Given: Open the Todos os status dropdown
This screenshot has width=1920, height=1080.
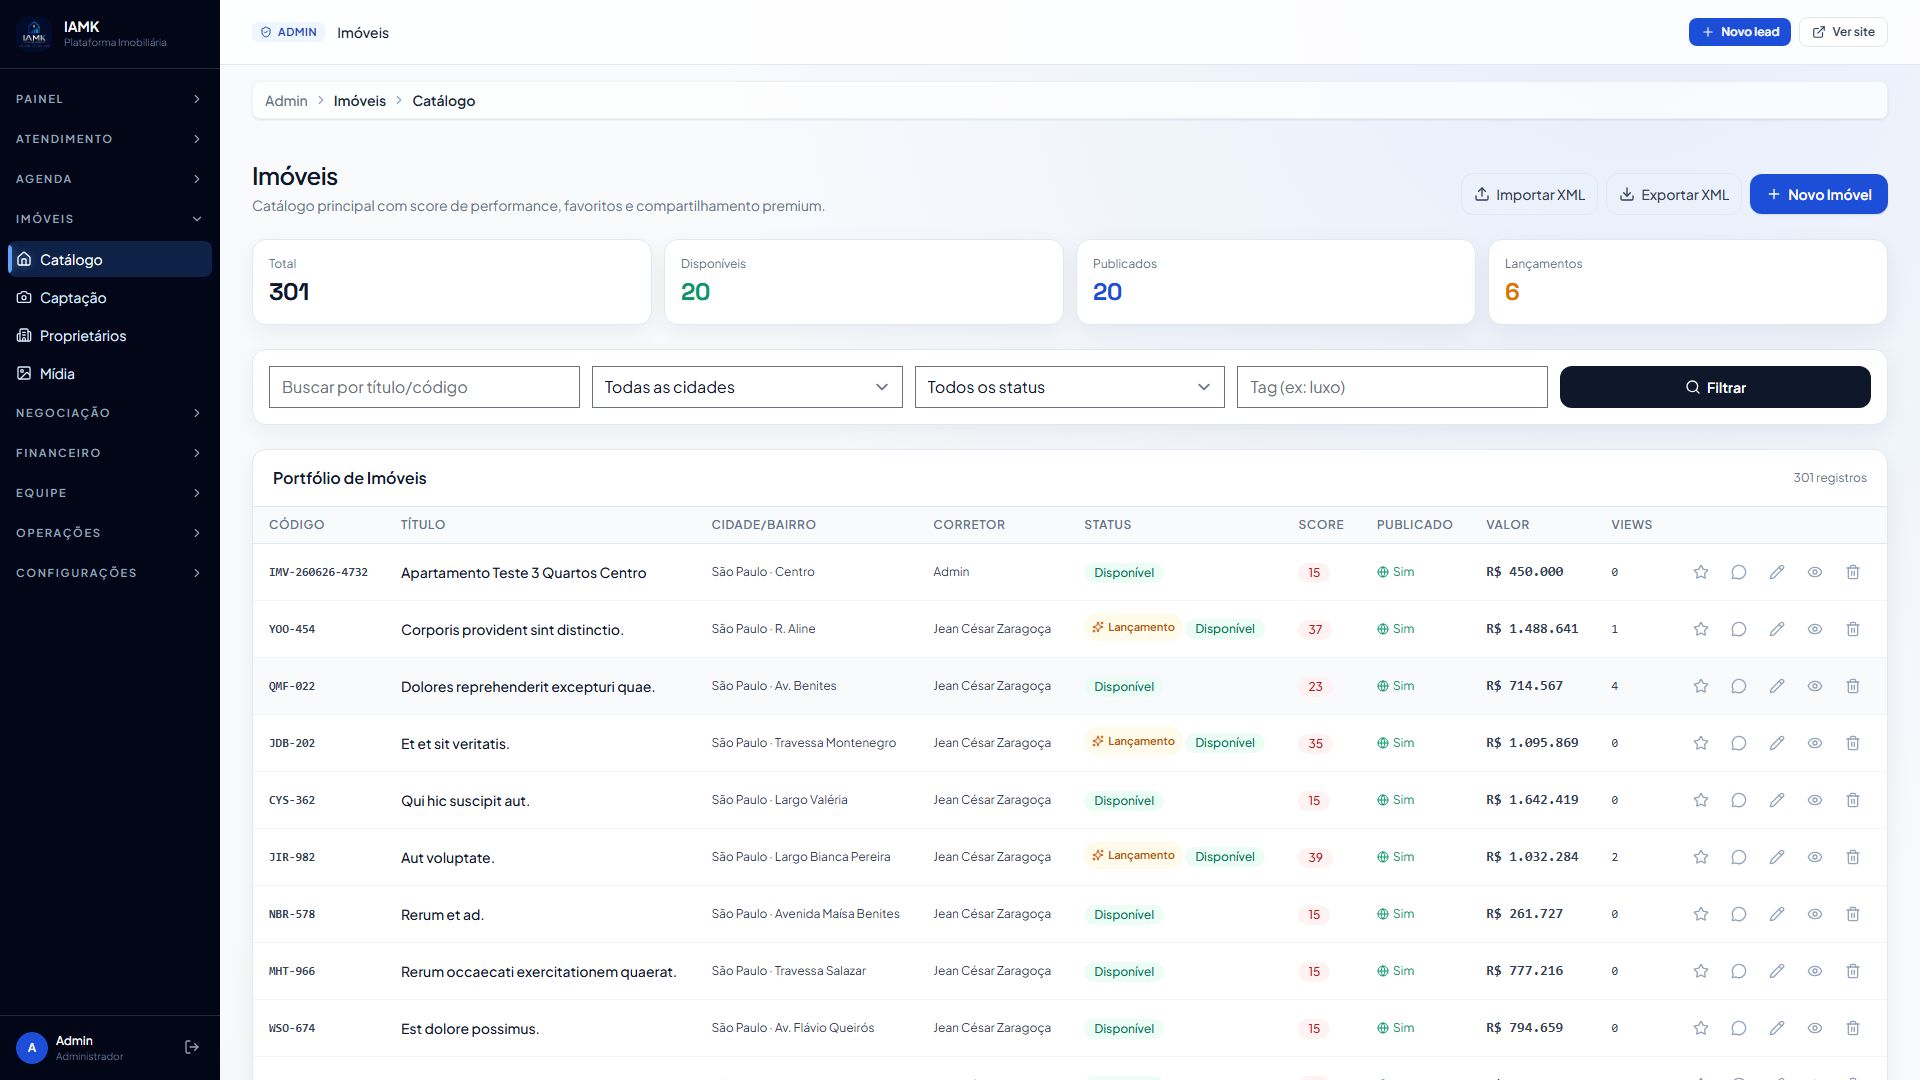Looking at the screenshot, I should (x=1069, y=387).
